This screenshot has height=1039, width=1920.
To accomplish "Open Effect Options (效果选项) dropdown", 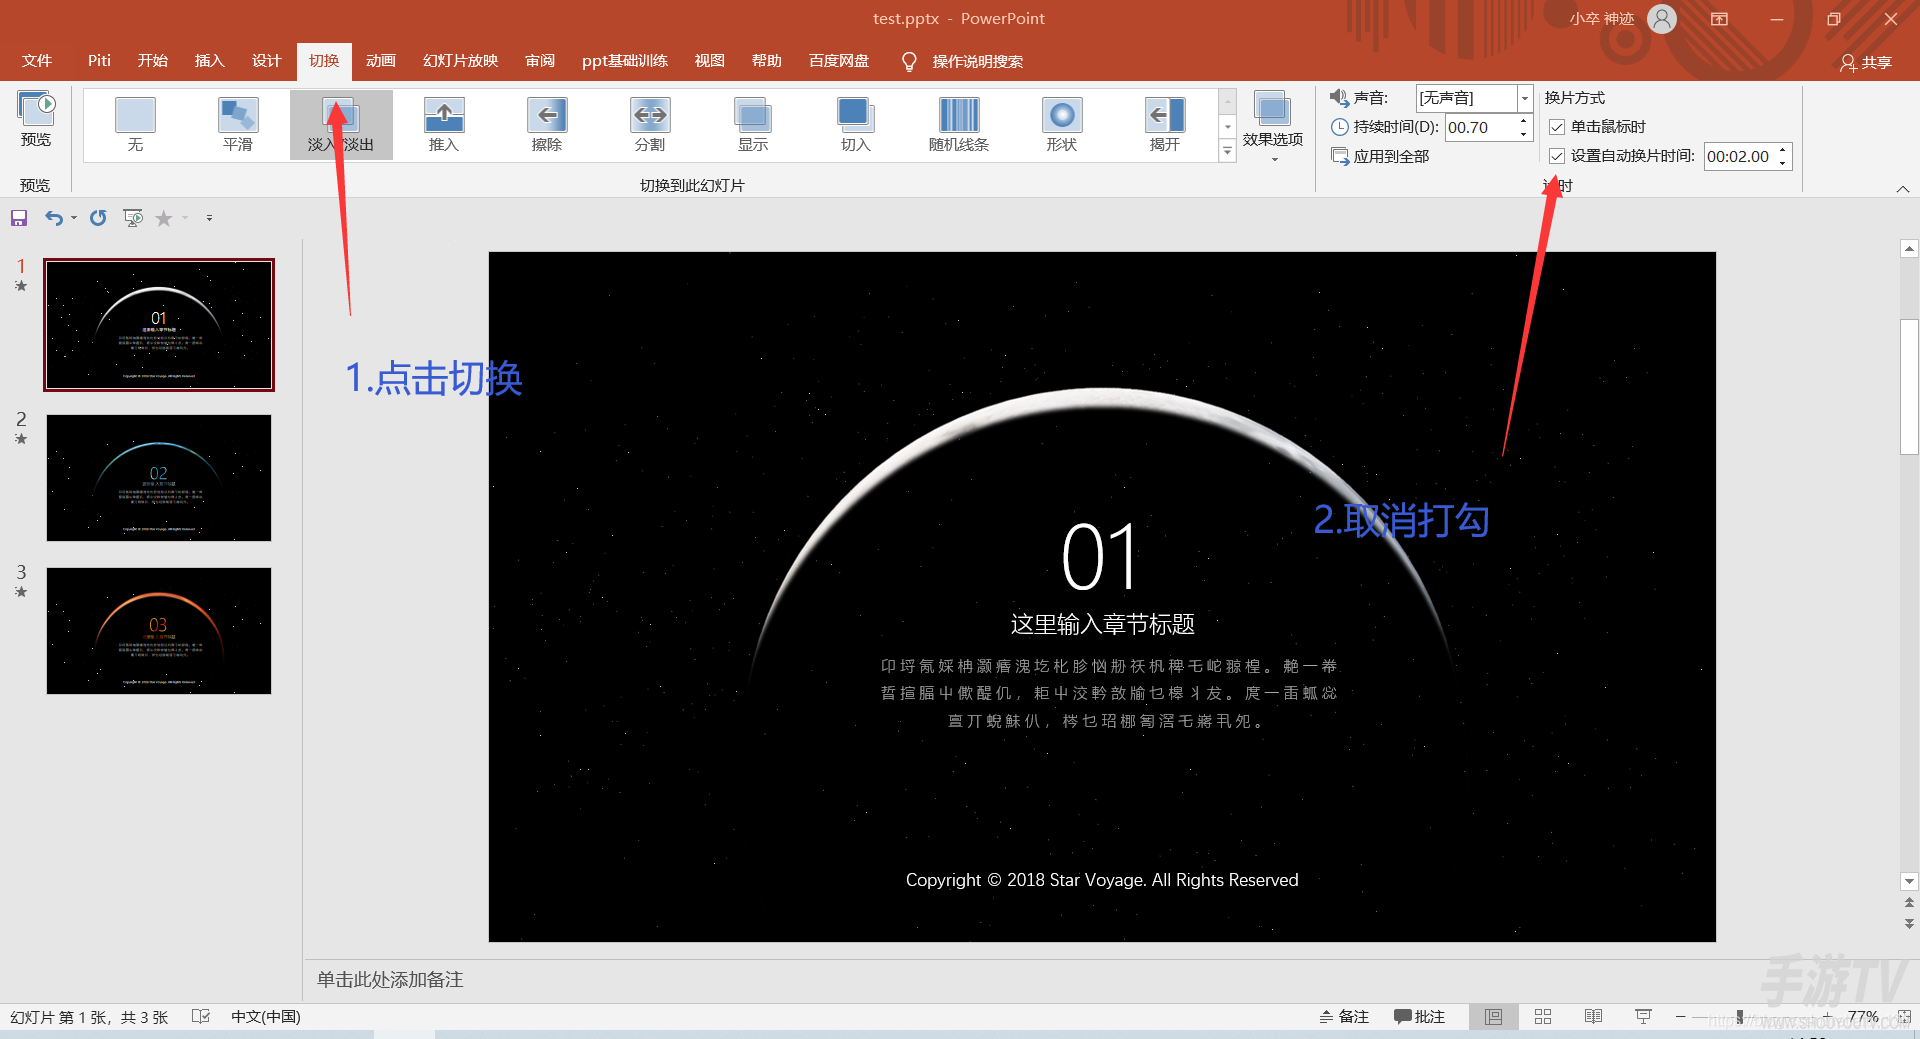I will pyautogui.click(x=1273, y=127).
